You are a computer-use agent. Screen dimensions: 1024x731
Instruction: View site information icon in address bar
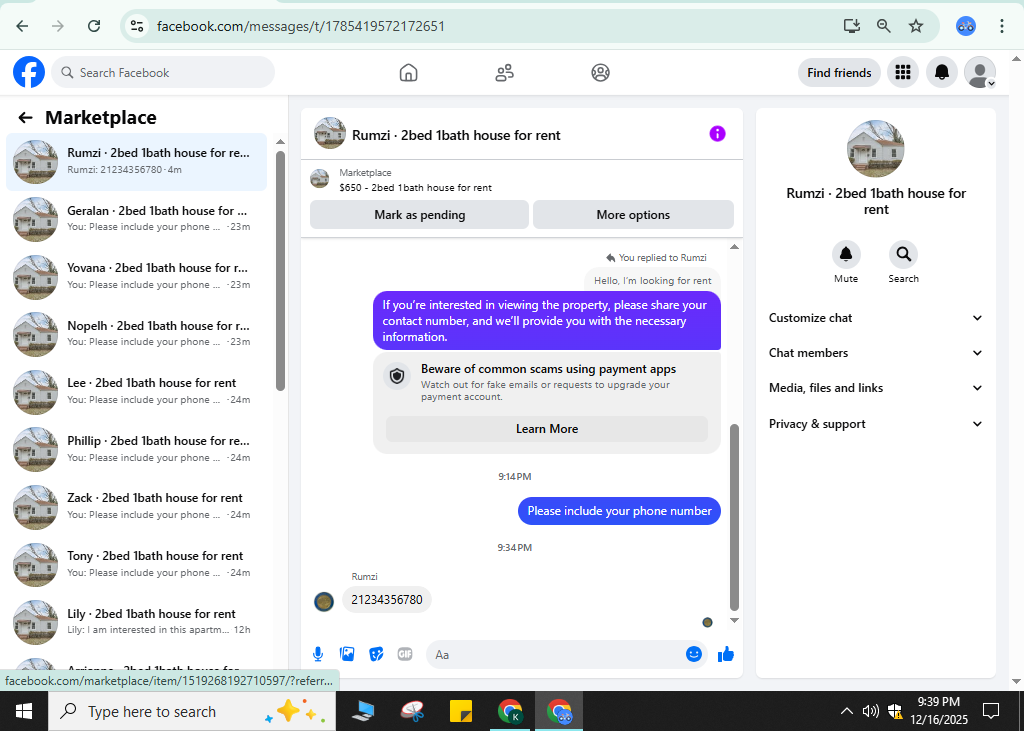pos(136,26)
